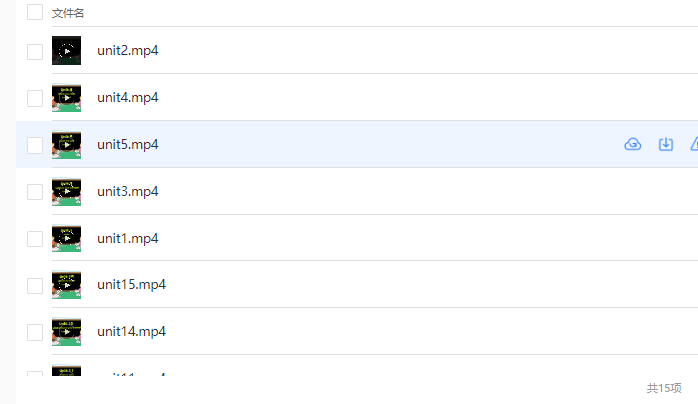
Task: Play unit14.mp4 from thumbnail
Action: click(66, 331)
